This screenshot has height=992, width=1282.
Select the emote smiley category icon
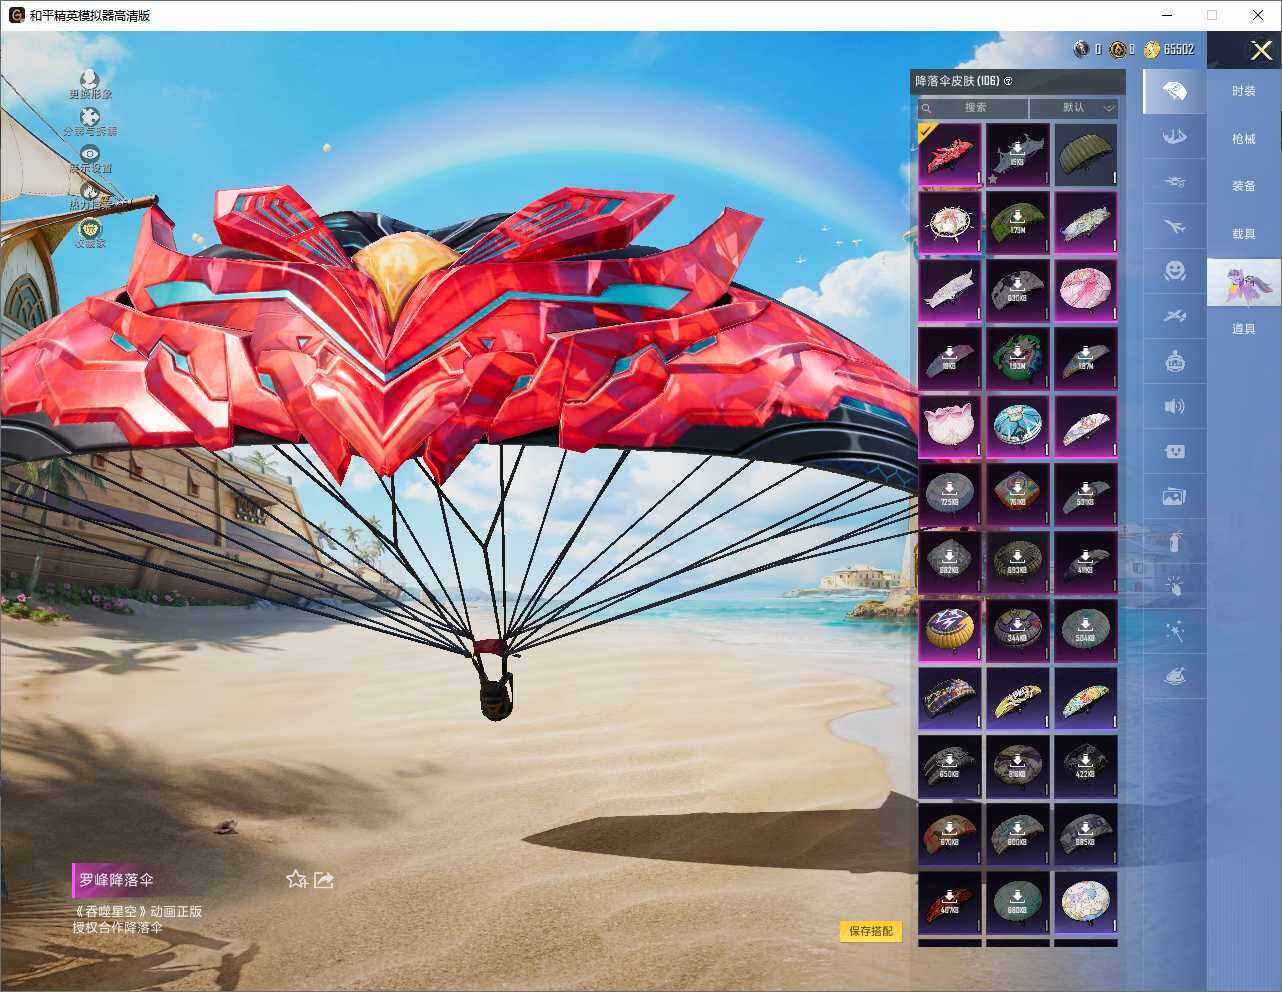[x=1174, y=271]
